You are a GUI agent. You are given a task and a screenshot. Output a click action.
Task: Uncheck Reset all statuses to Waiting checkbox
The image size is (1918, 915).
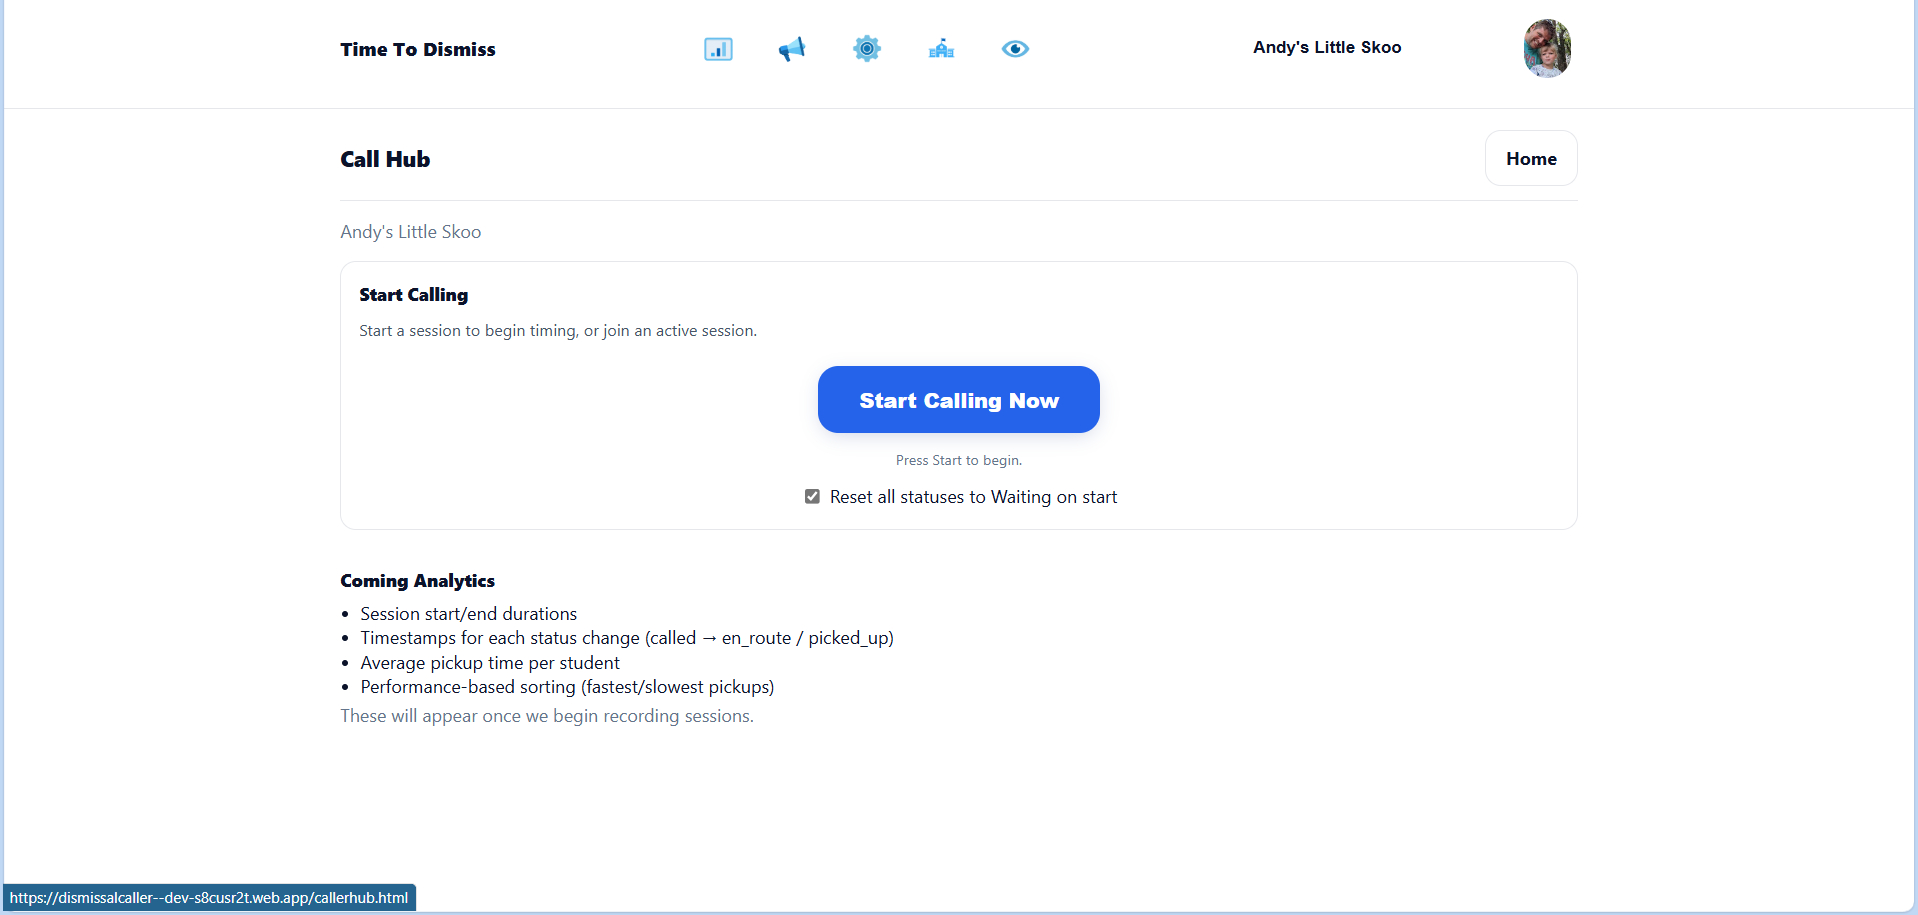tap(812, 497)
